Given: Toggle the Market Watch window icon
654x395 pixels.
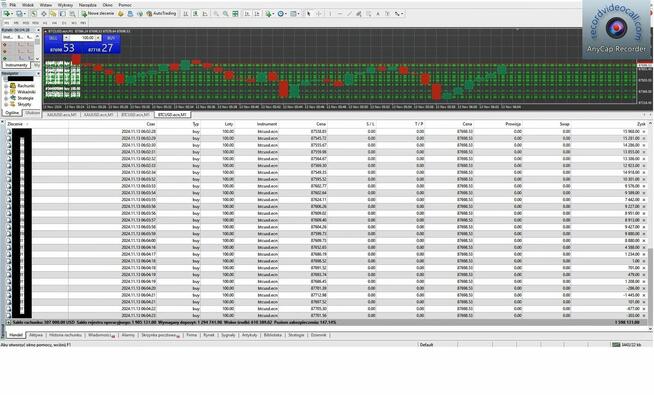Looking at the screenshot, I should pyautogui.click(x=34, y=14).
